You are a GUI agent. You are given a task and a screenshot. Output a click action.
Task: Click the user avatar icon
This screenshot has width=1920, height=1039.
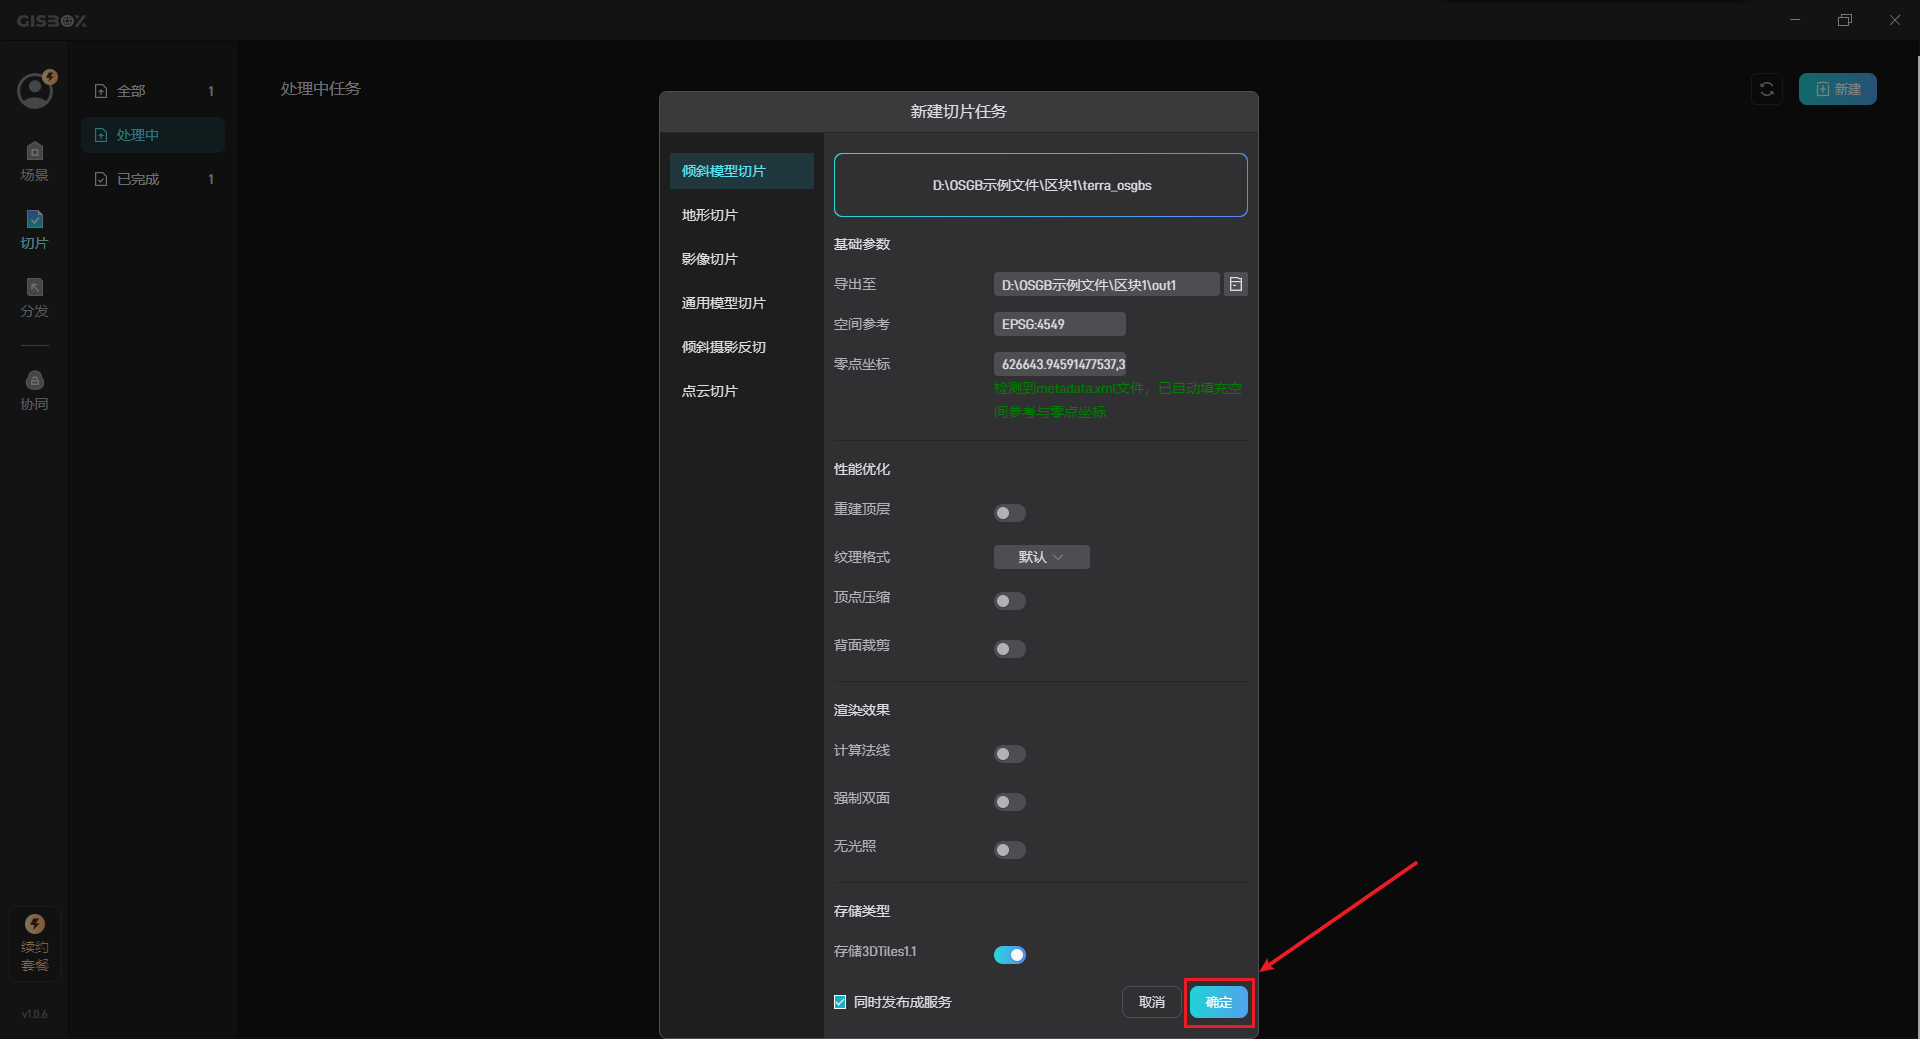34,90
